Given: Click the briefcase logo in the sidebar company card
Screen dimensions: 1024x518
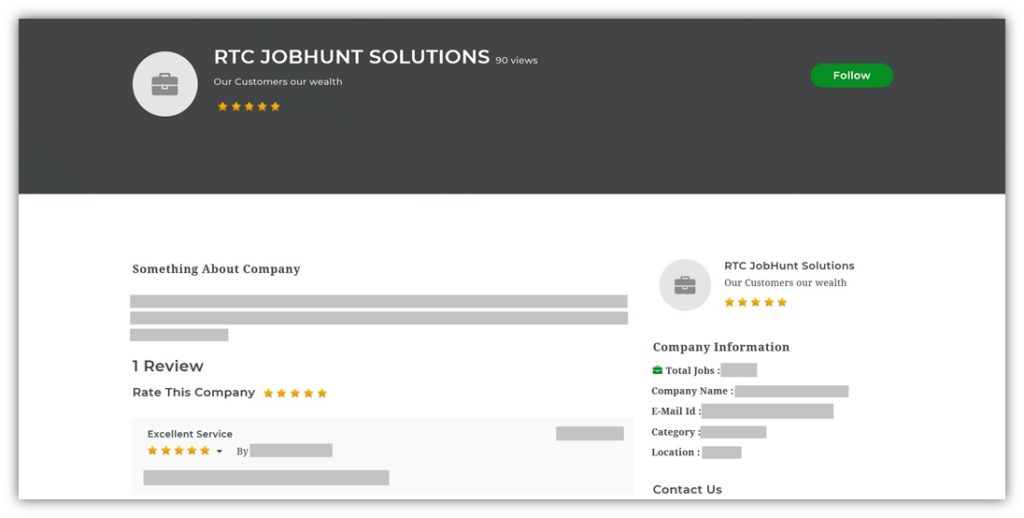Looking at the screenshot, I should click(685, 285).
